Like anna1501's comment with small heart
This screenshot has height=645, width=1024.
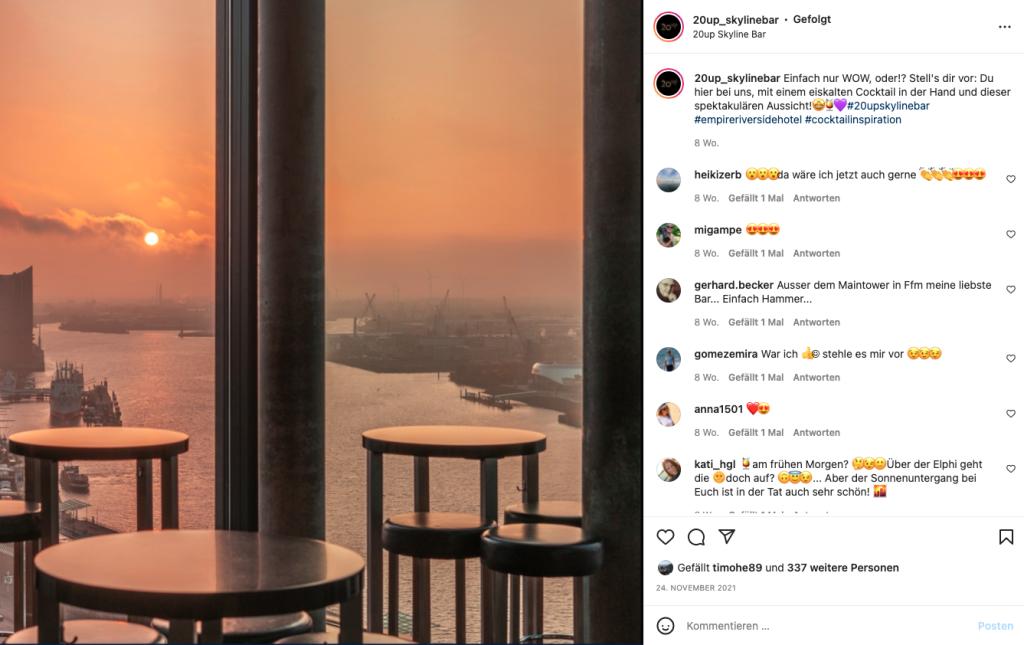pos(1010,413)
